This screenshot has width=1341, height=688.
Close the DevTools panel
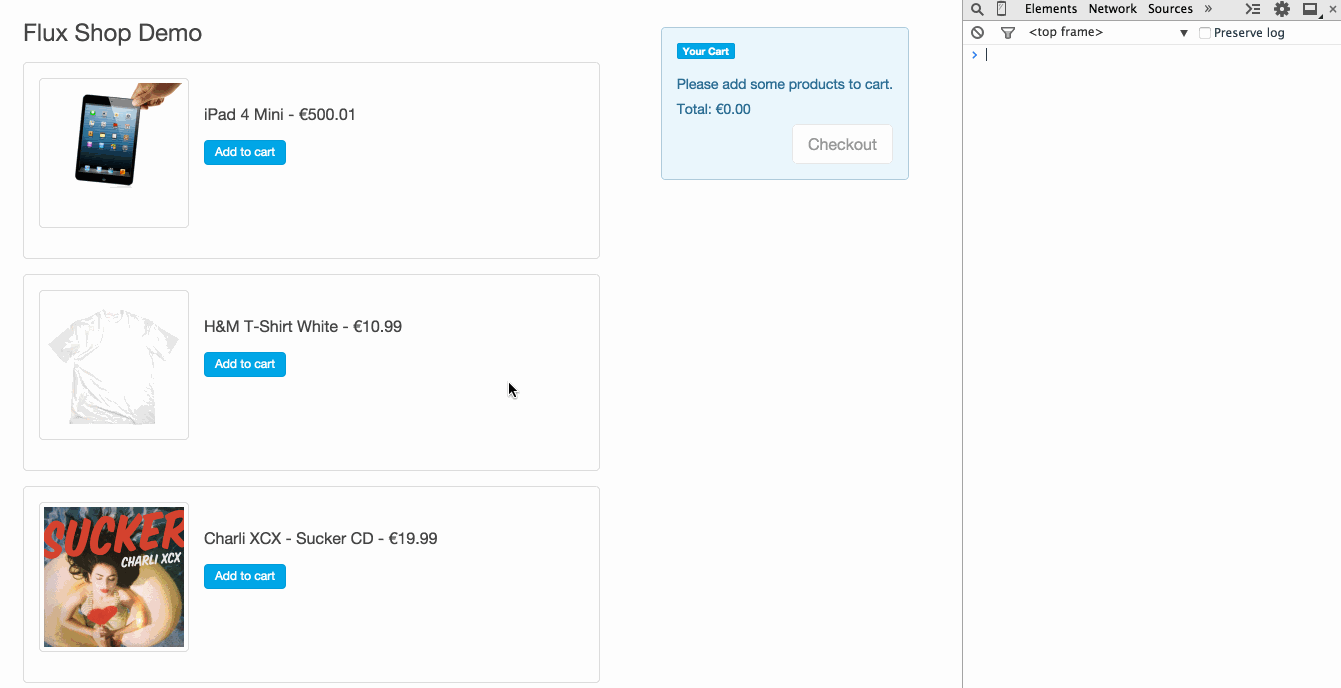tap(1332, 9)
